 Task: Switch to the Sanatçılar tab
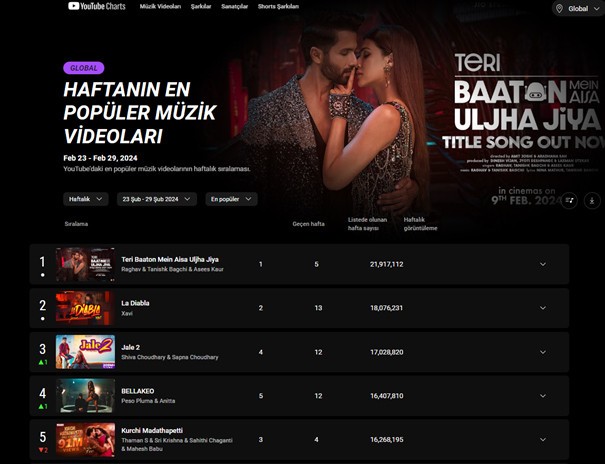(x=235, y=7)
